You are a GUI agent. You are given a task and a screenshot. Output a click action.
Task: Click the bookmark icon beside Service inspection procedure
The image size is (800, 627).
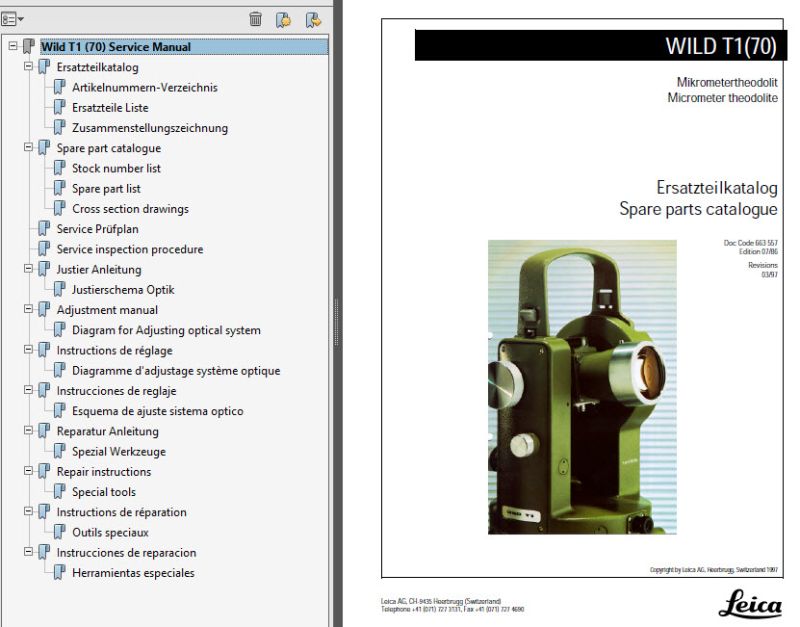point(44,249)
